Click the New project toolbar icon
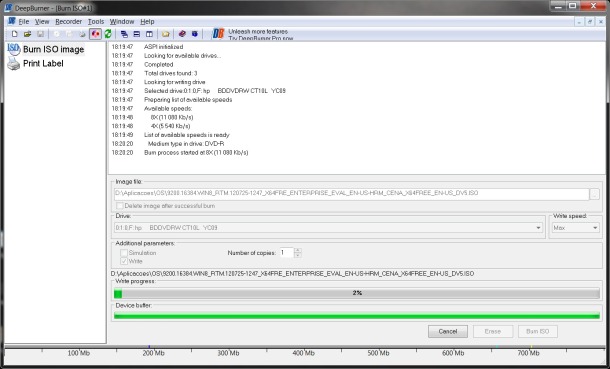 point(14,34)
